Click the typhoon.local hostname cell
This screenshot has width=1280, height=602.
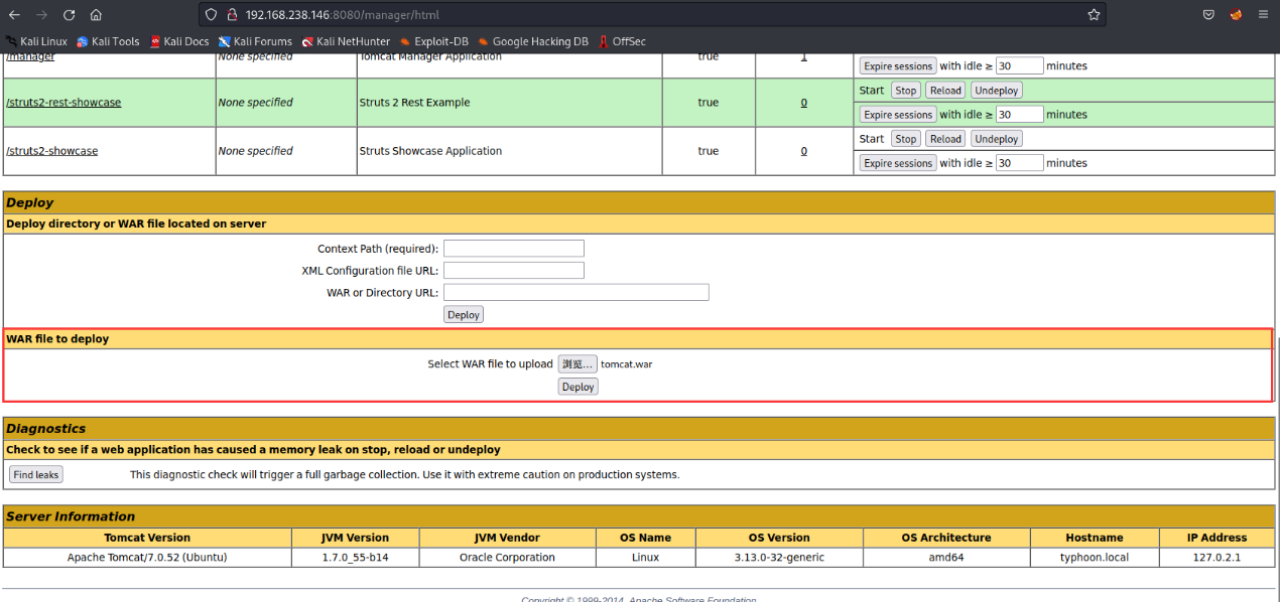1094,557
